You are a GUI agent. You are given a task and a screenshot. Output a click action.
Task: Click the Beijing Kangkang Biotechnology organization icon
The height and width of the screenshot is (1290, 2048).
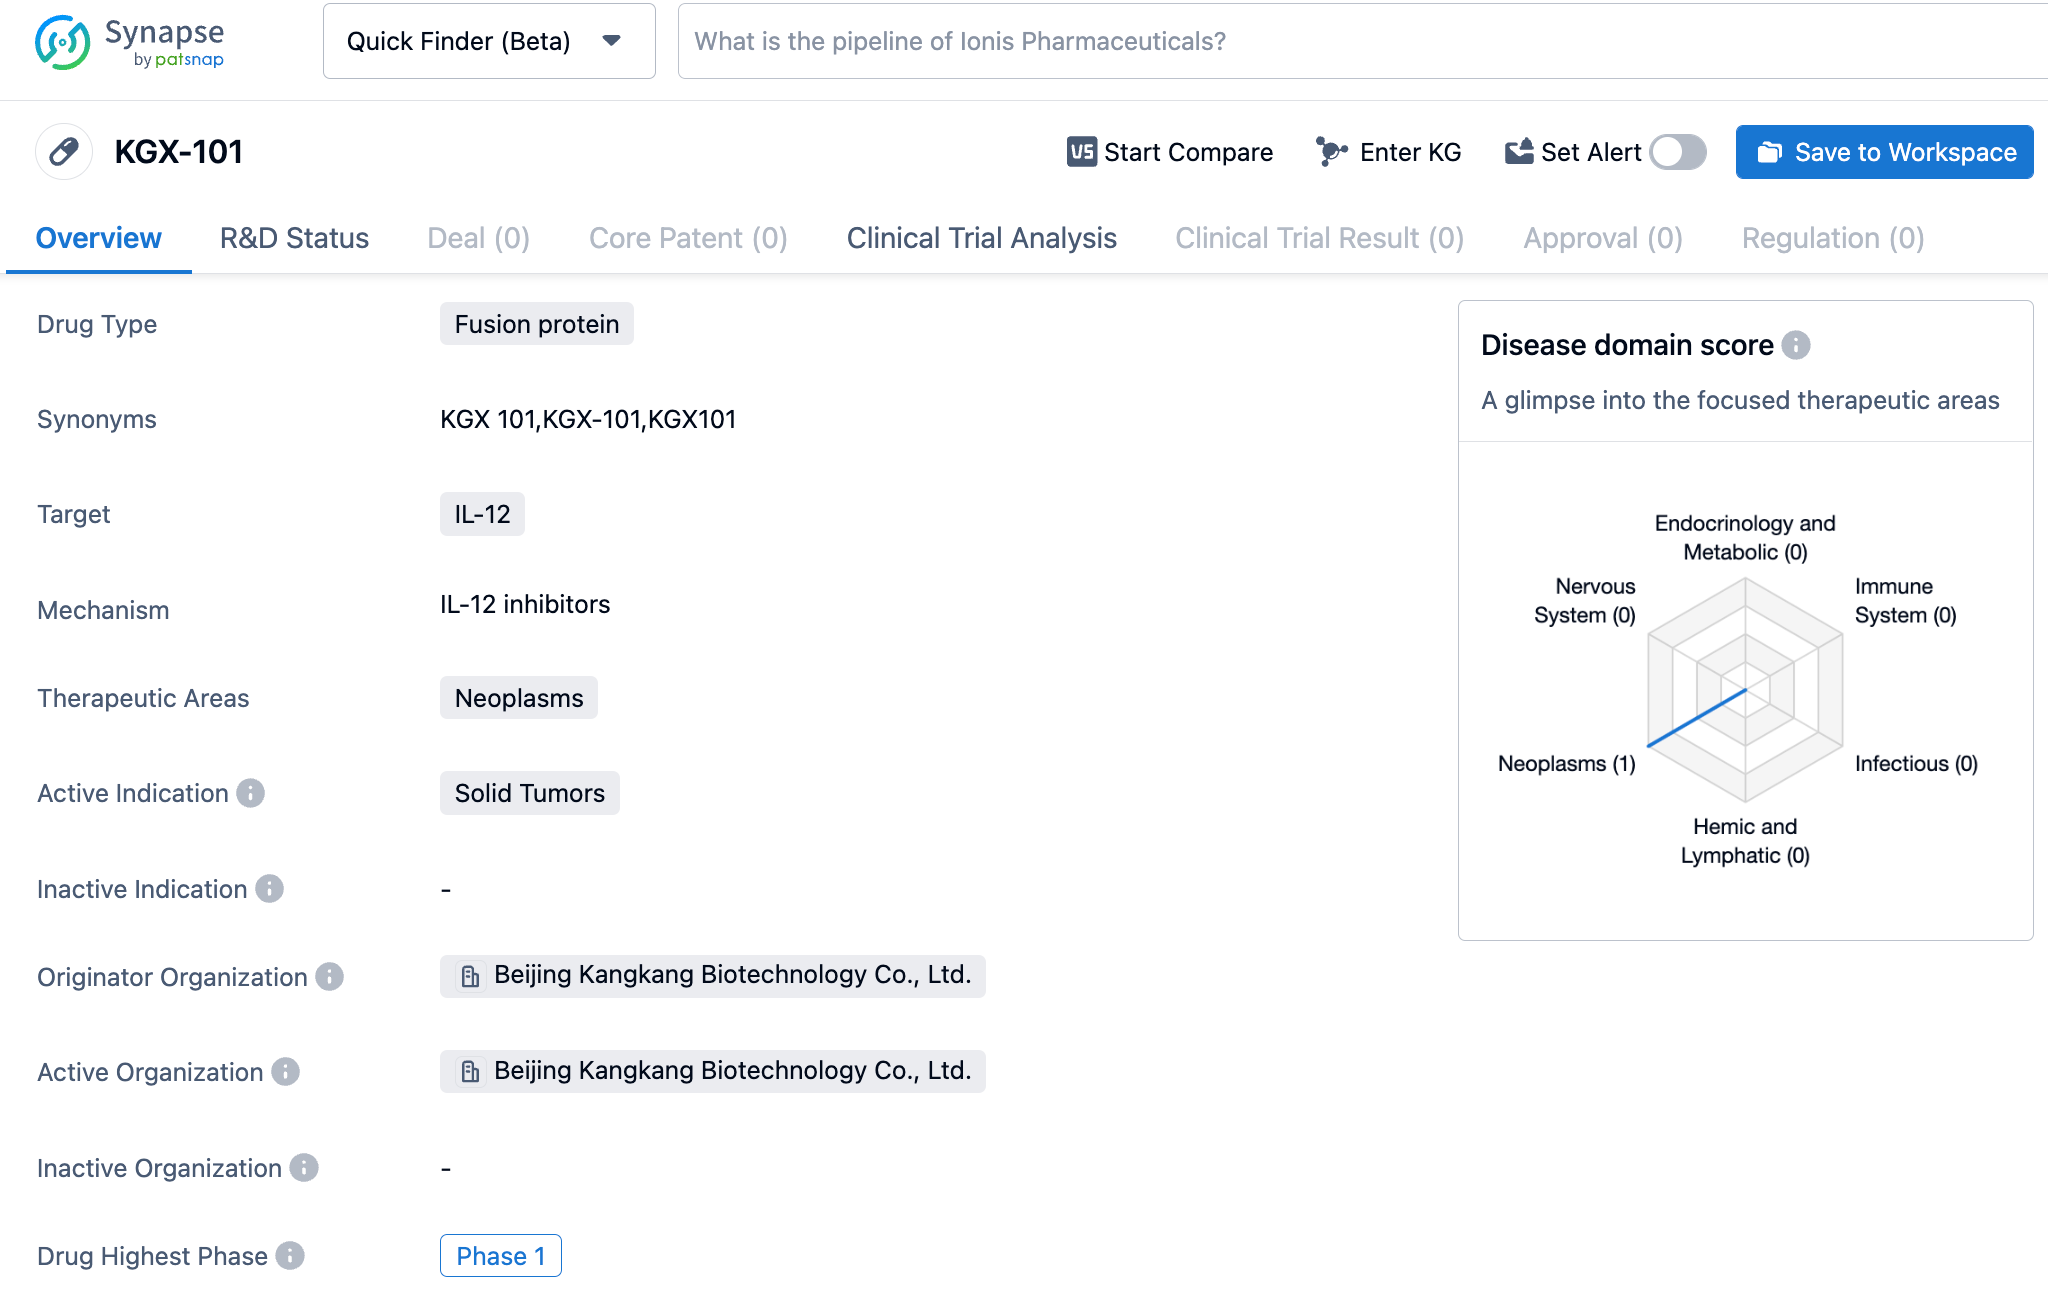[x=468, y=975]
